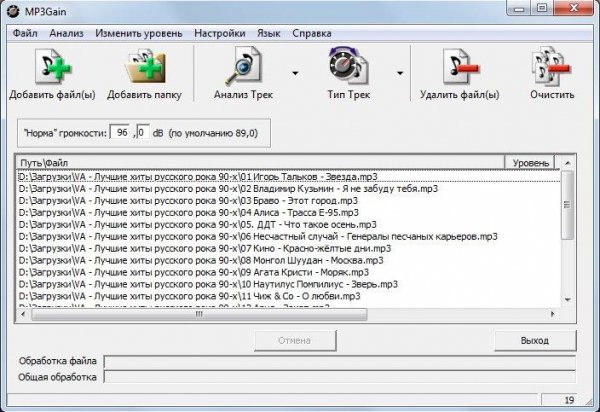Expand the Анализ Трек dropdown arrow
The image size is (600, 412).
pos(295,73)
